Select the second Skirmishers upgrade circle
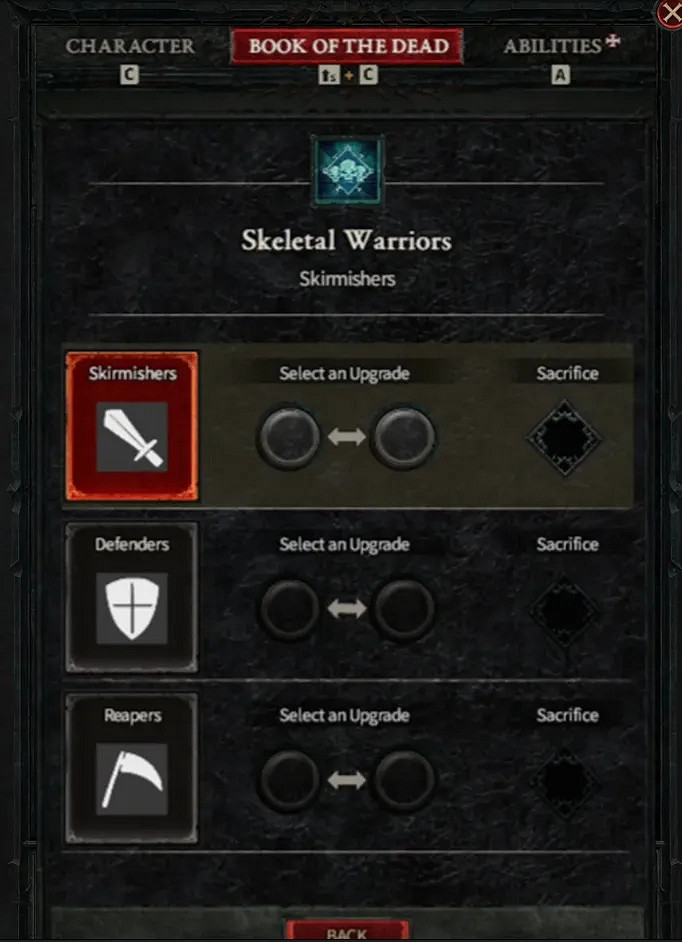 tap(404, 437)
